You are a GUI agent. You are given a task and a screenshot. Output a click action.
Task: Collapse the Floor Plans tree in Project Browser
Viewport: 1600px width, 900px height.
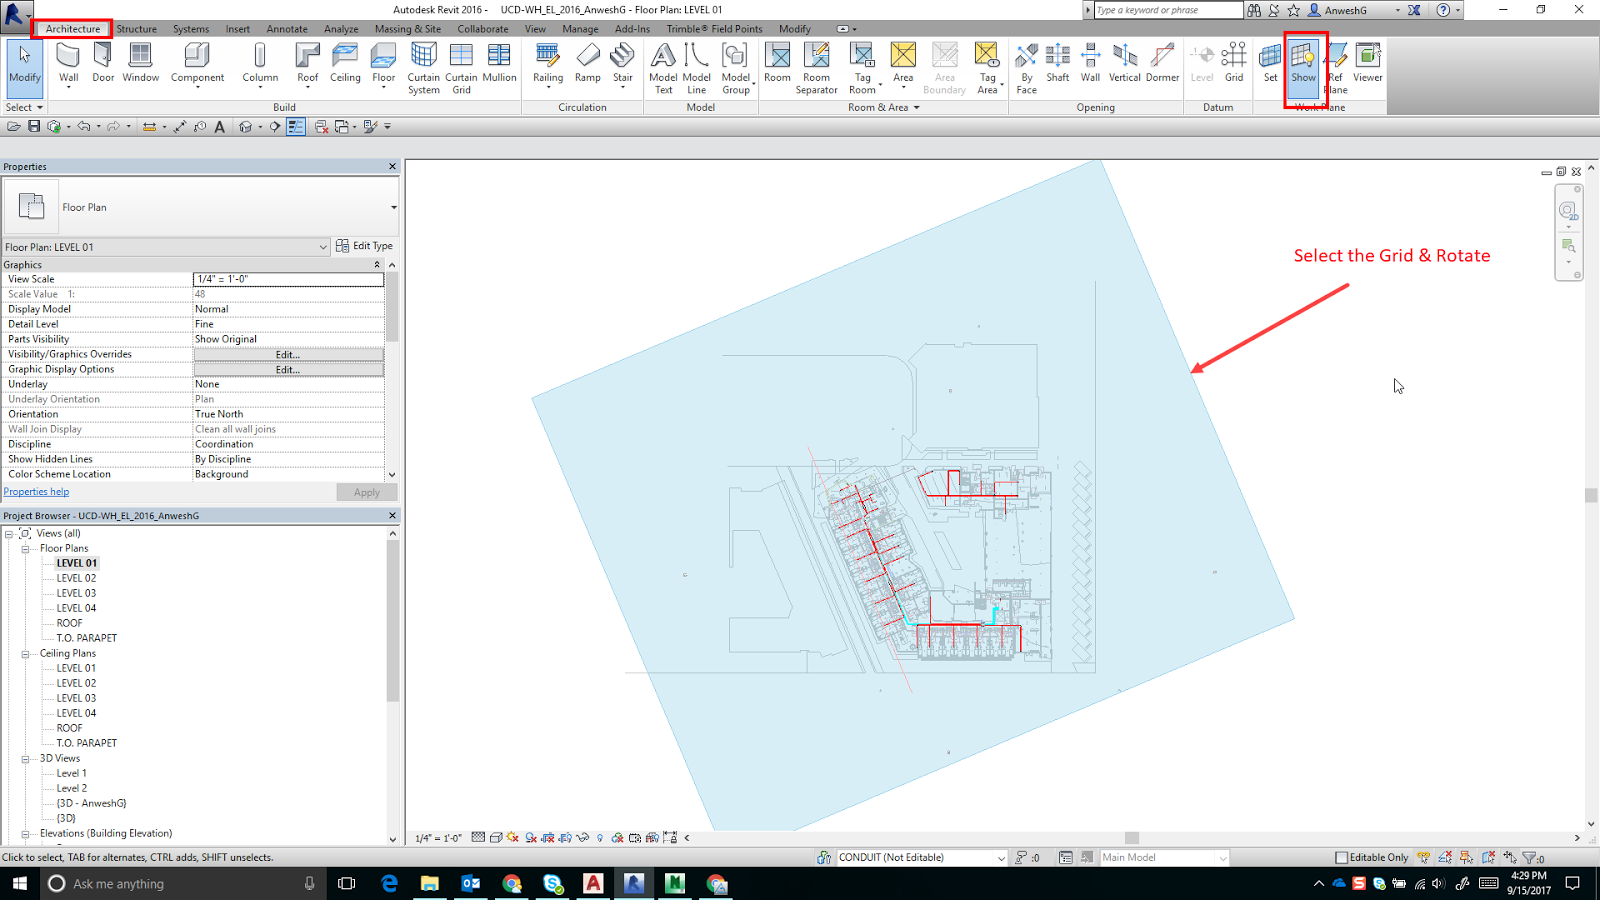click(x=27, y=548)
